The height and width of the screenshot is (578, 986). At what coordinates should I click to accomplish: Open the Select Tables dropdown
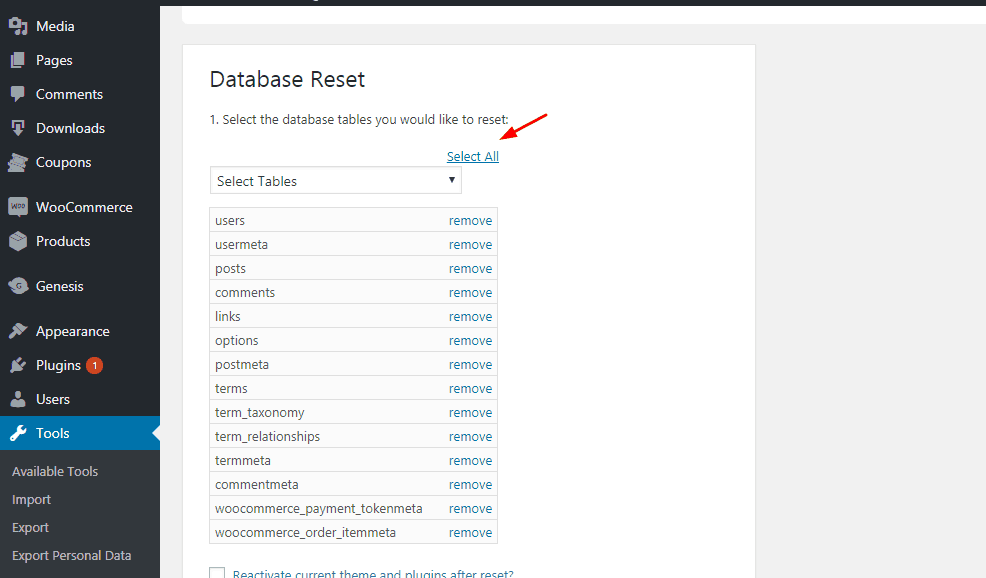coord(335,181)
